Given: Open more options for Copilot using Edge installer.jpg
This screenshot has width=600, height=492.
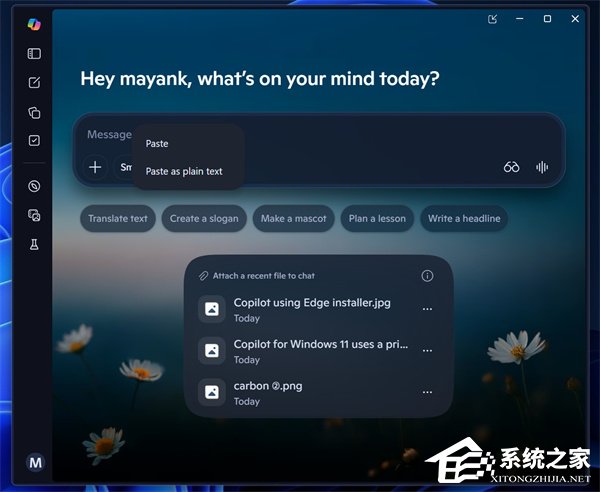Looking at the screenshot, I should click(x=427, y=309).
